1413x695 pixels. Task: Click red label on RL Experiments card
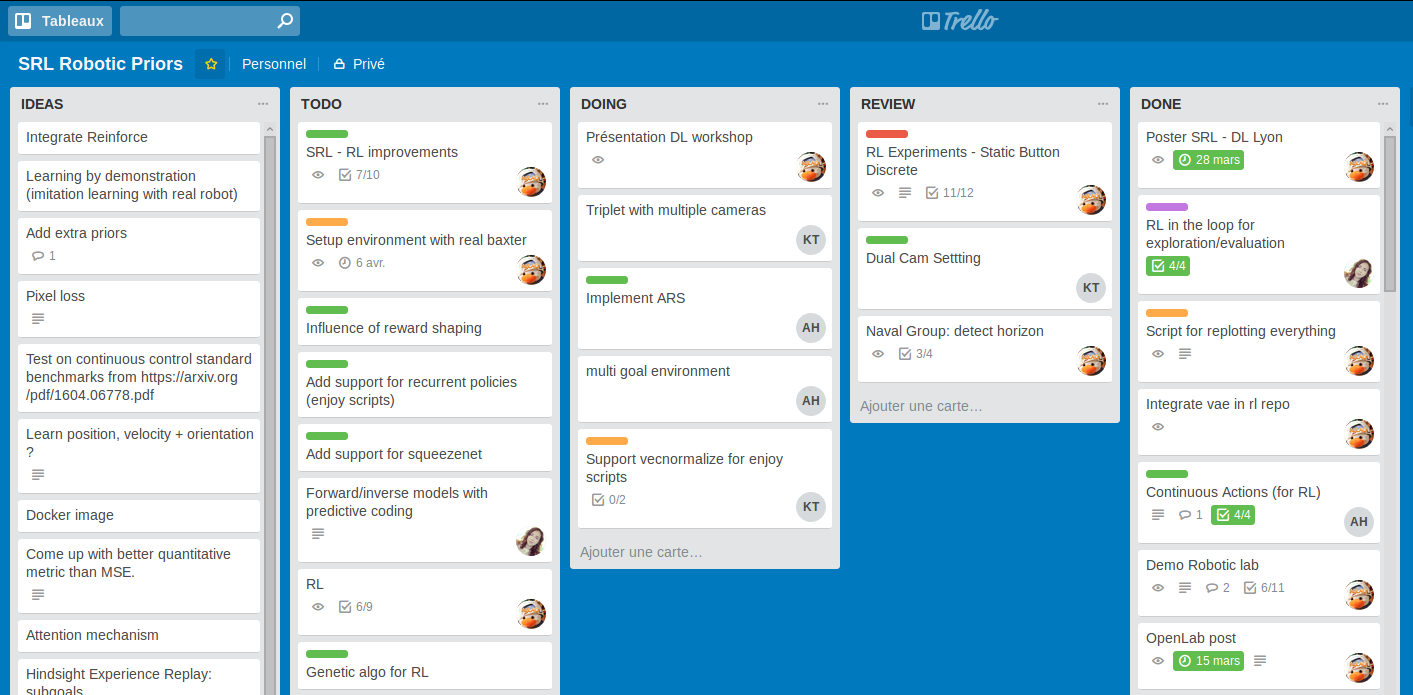click(887, 134)
